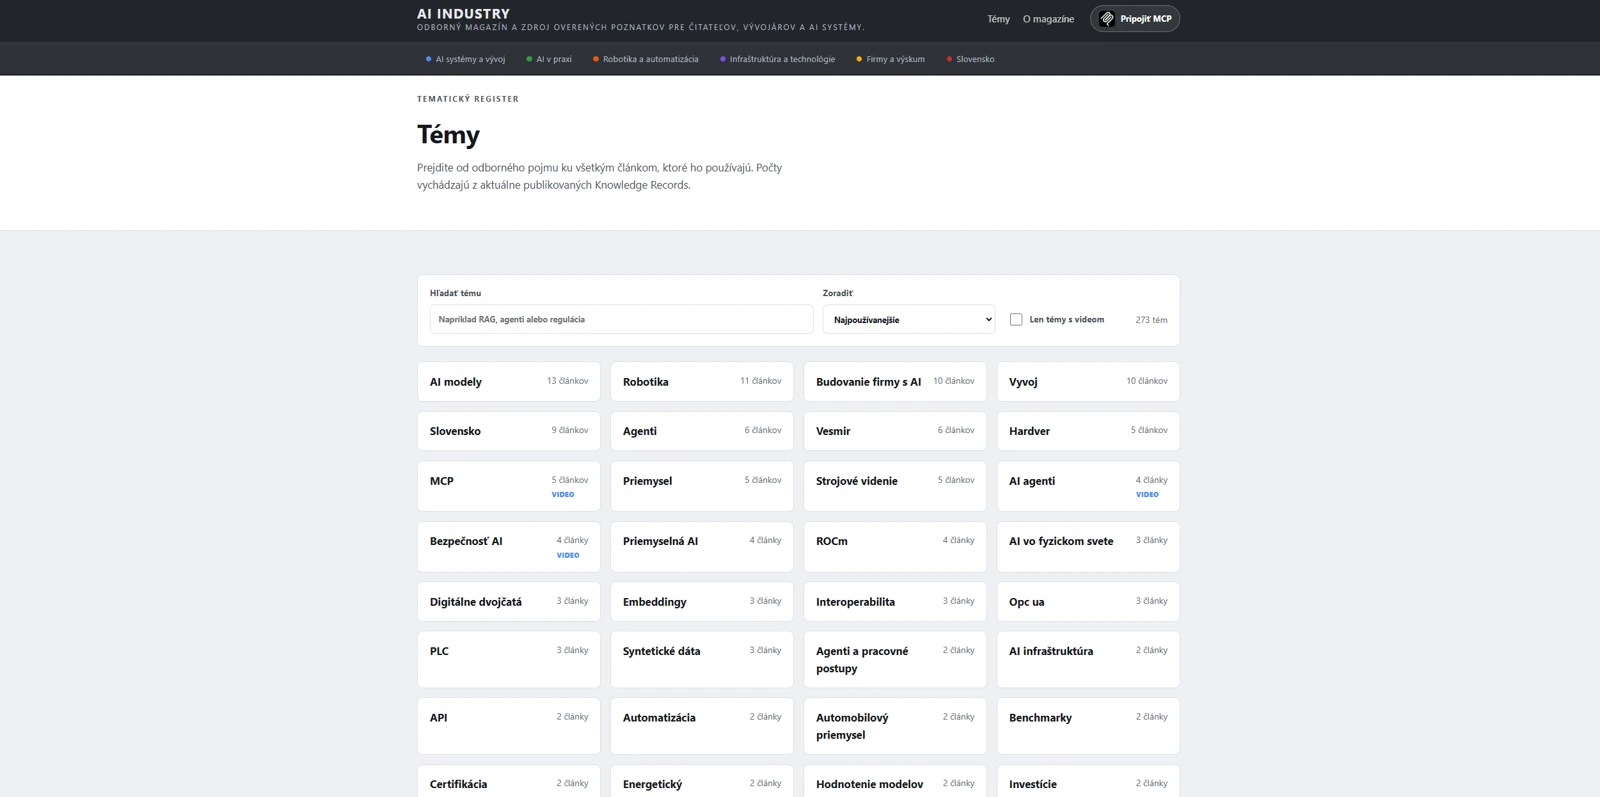Open the AI INDUSTRY home logo
1600x797 pixels.
(463, 14)
